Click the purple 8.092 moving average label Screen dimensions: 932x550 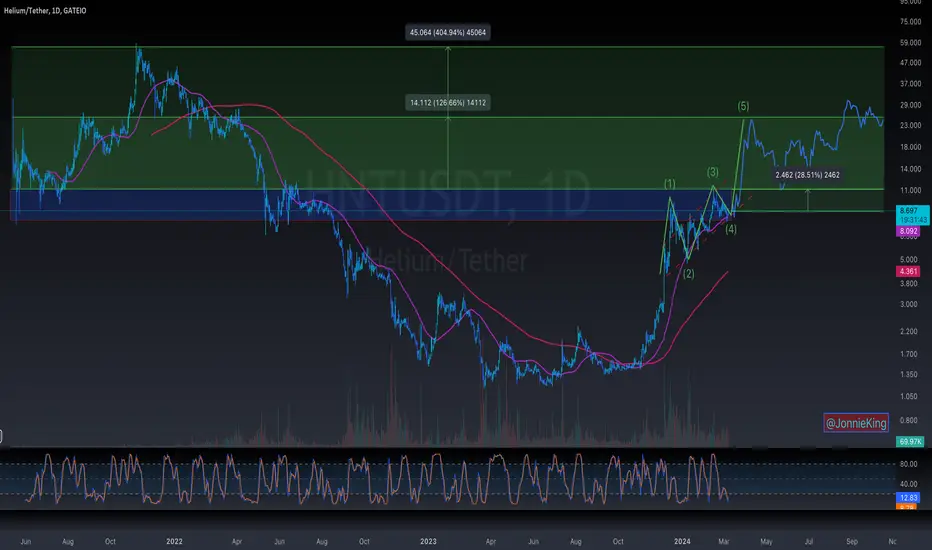click(908, 231)
